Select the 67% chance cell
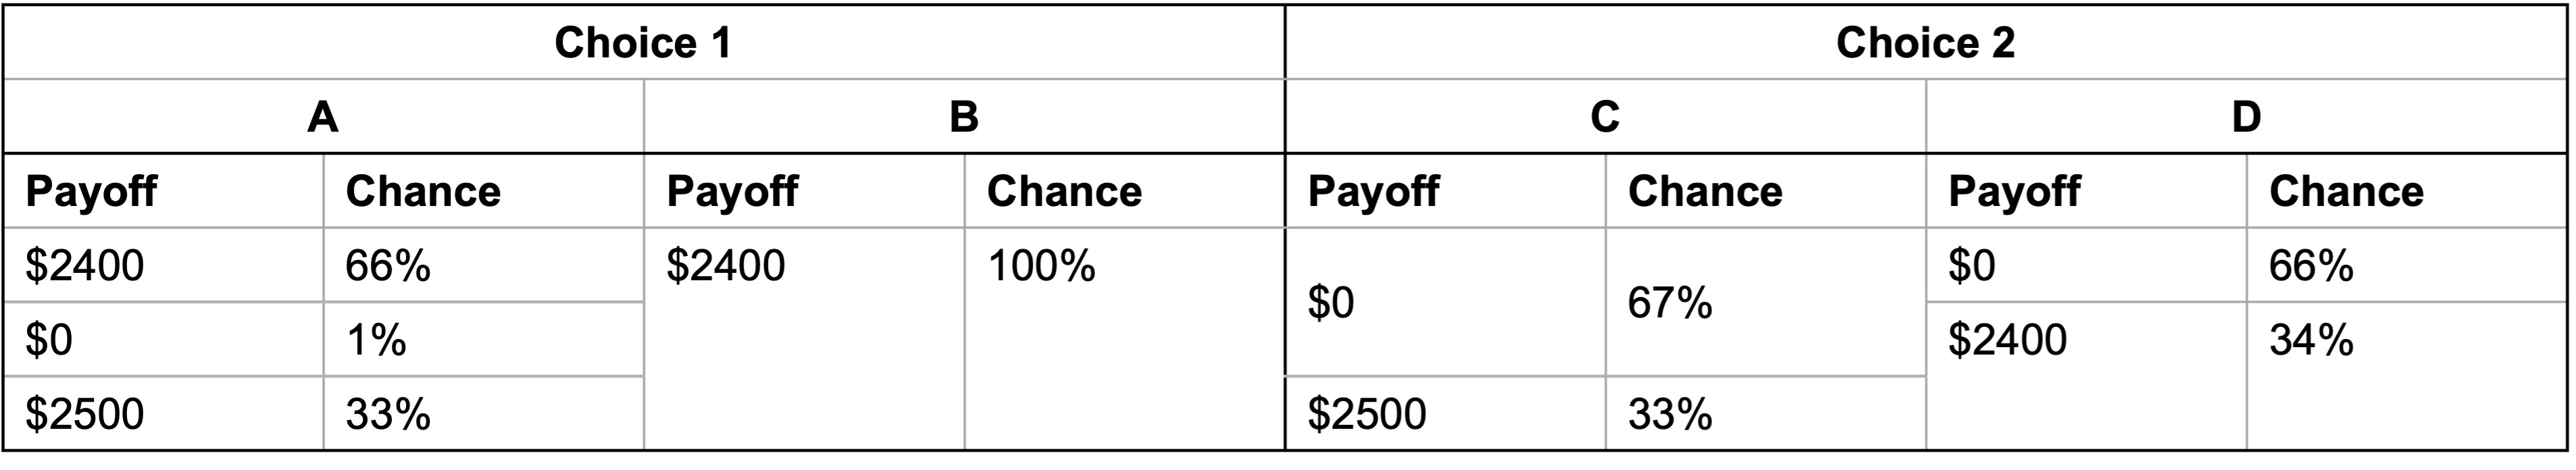Screen dimensions: 2576x470 1670,302
